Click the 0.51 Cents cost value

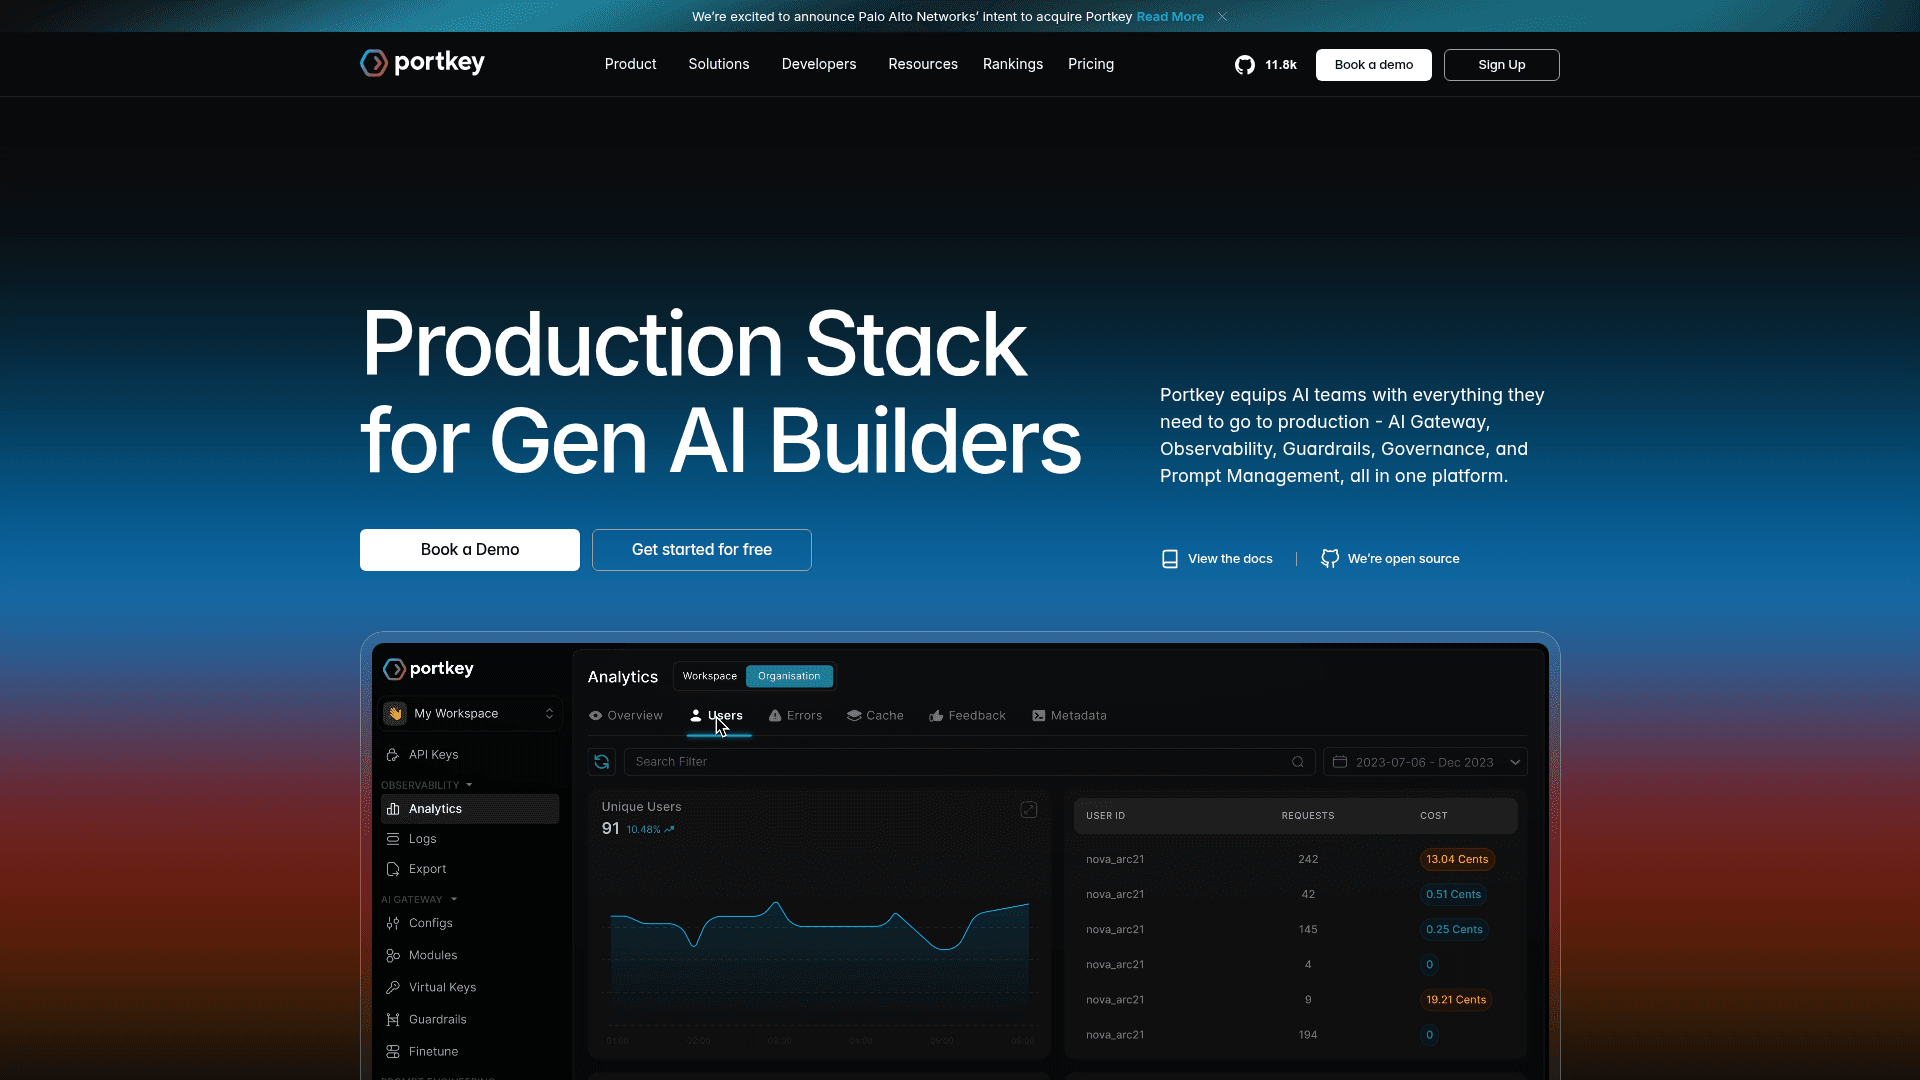click(x=1453, y=895)
